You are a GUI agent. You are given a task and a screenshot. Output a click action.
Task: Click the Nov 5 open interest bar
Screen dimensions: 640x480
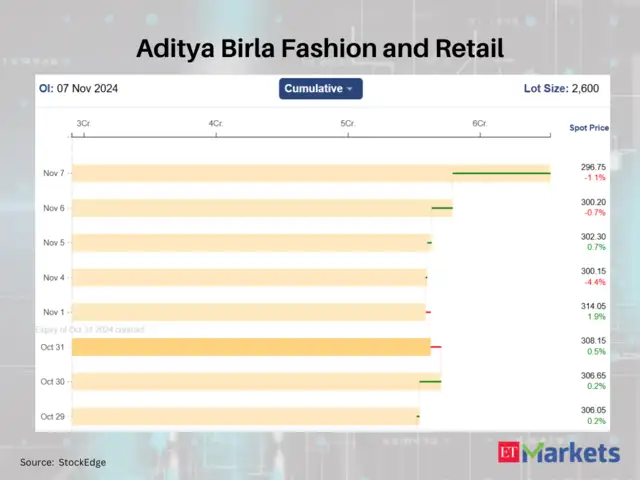click(x=251, y=243)
